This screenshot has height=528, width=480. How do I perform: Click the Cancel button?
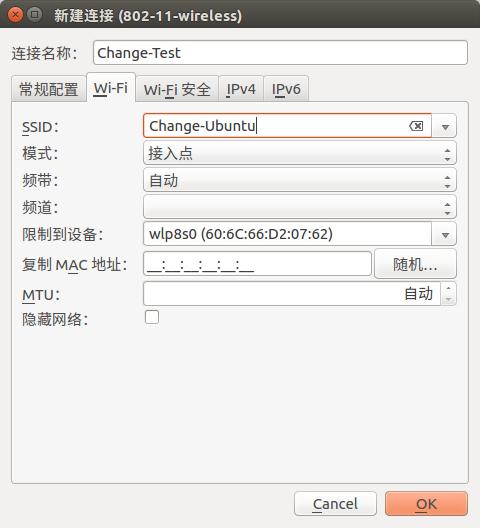[335, 504]
